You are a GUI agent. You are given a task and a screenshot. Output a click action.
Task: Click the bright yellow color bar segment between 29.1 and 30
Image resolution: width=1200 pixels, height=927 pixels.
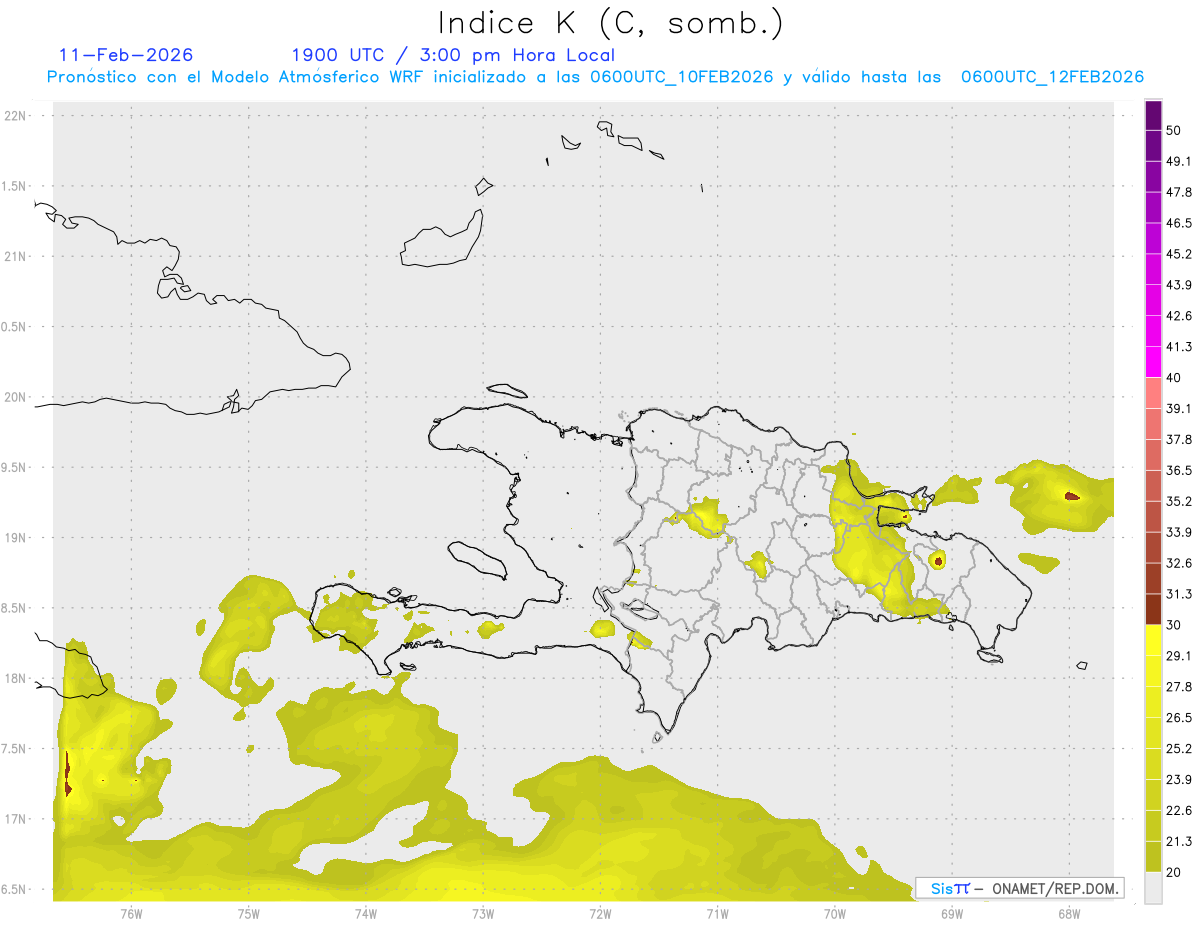pyautogui.click(x=1153, y=640)
